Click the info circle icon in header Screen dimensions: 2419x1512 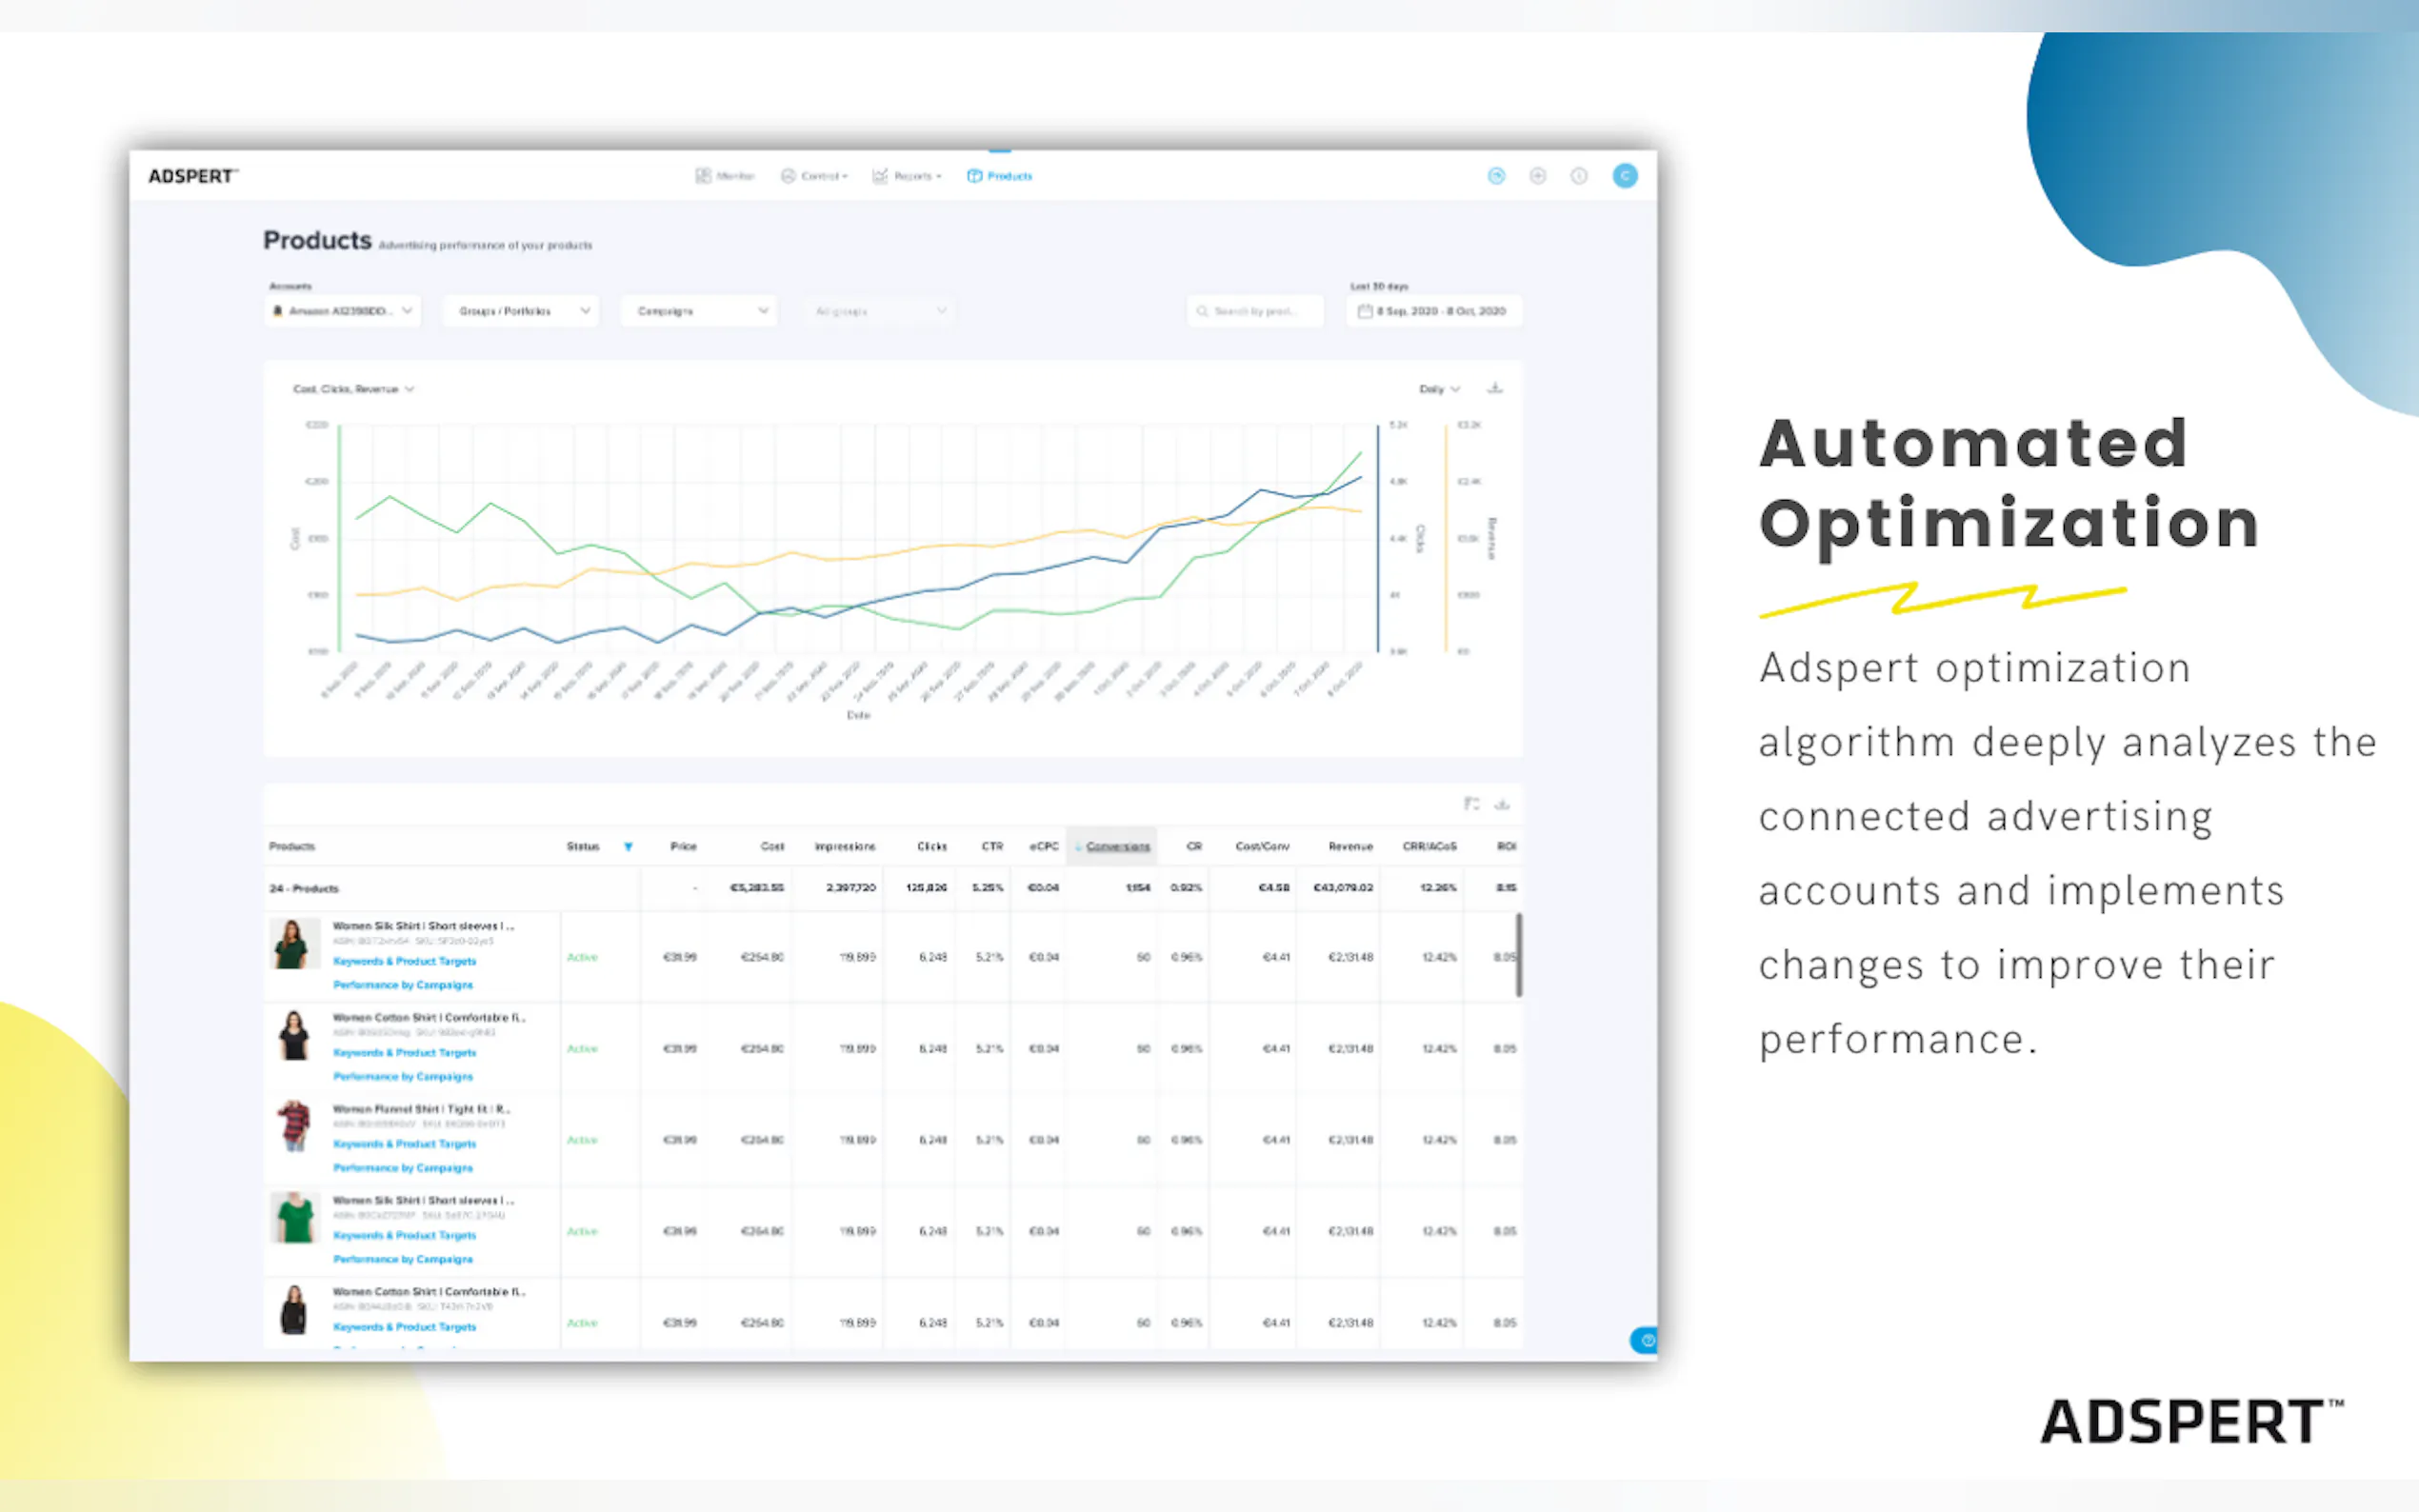click(1579, 176)
